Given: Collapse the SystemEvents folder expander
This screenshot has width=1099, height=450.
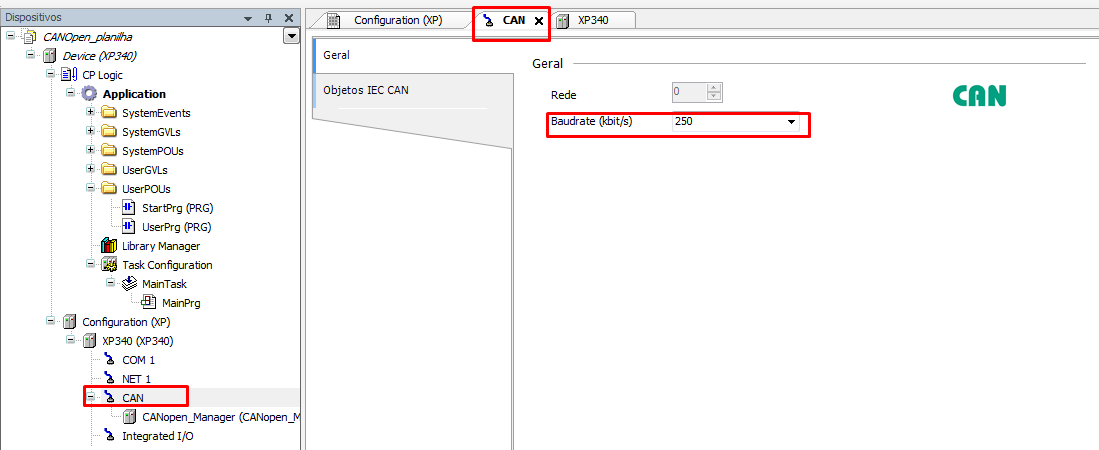Looking at the screenshot, I should pyautogui.click(x=91, y=113).
